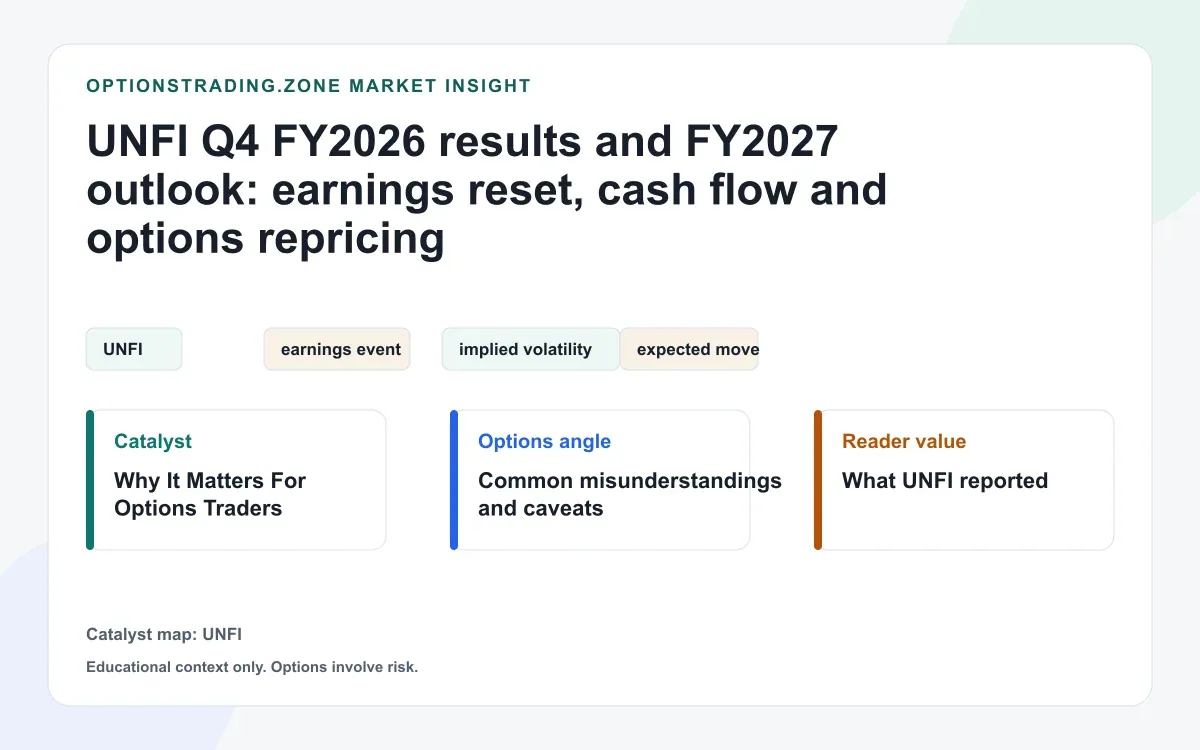Click the UNFI tag chip

(134, 349)
